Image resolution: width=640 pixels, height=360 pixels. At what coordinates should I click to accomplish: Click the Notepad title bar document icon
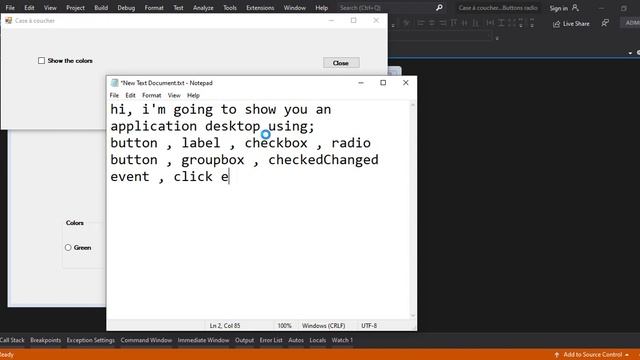point(114,83)
